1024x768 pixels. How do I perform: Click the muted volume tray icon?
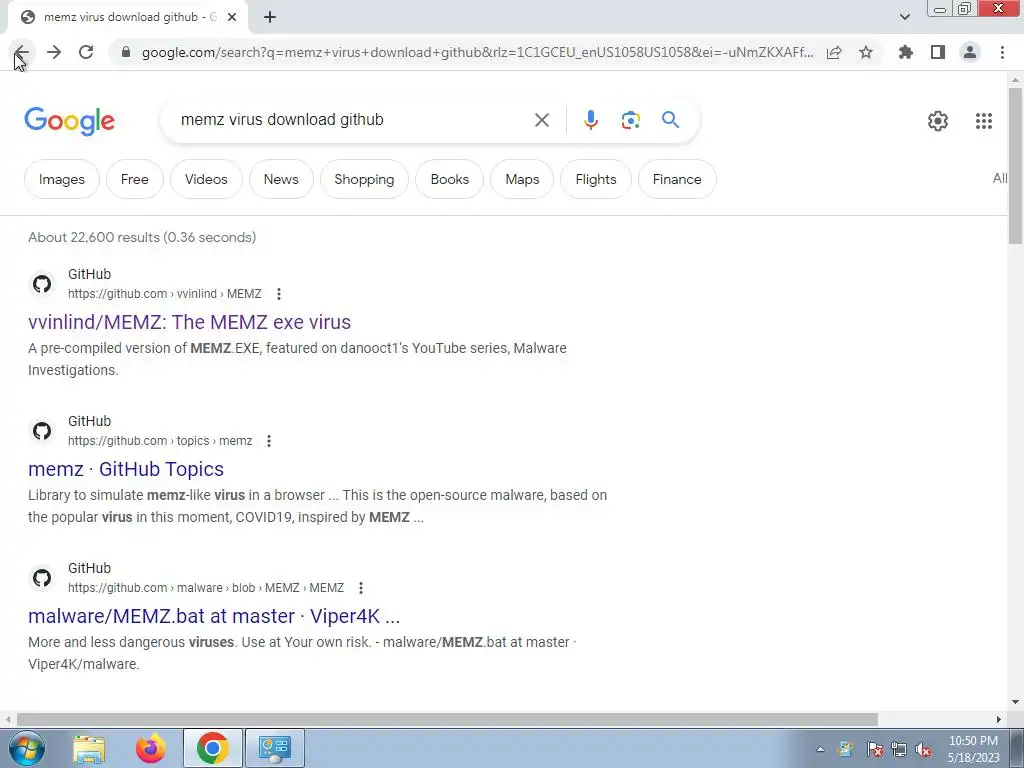(923, 749)
